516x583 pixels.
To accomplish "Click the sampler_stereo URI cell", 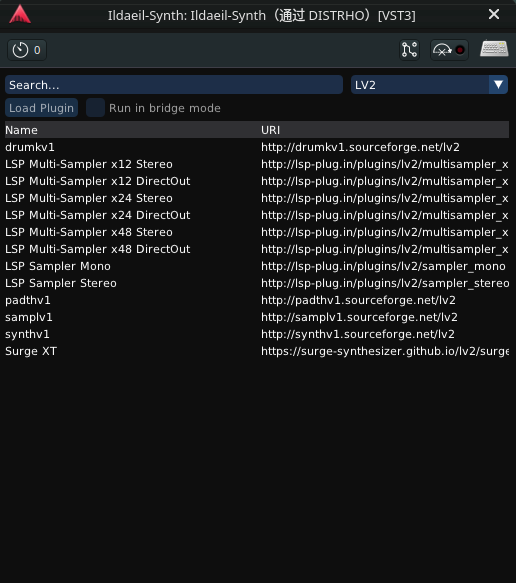I will pyautogui.click(x=385, y=283).
